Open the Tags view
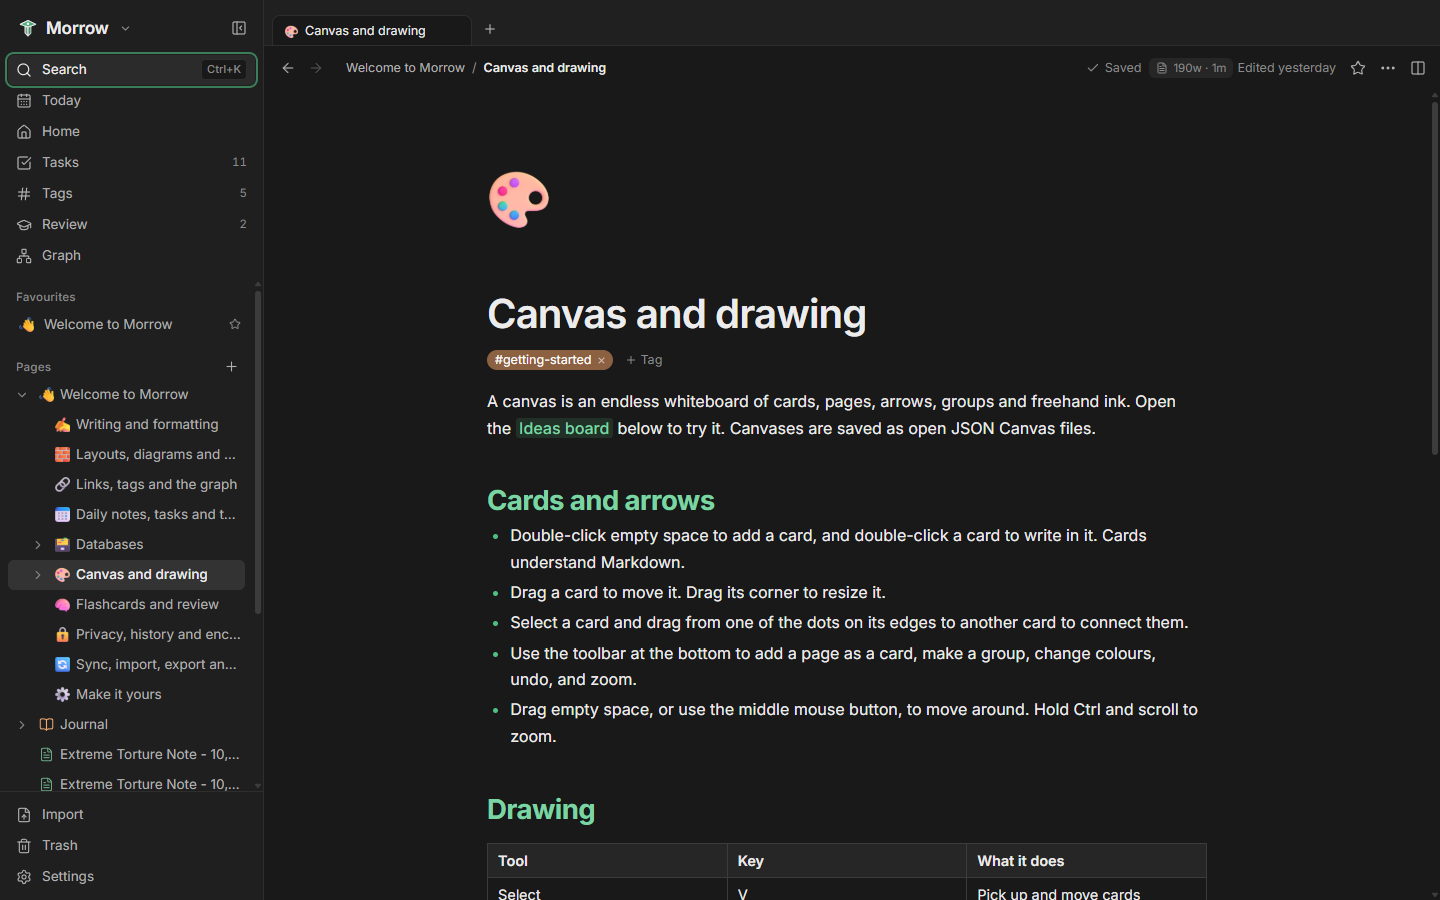This screenshot has height=900, width=1440. click(131, 193)
